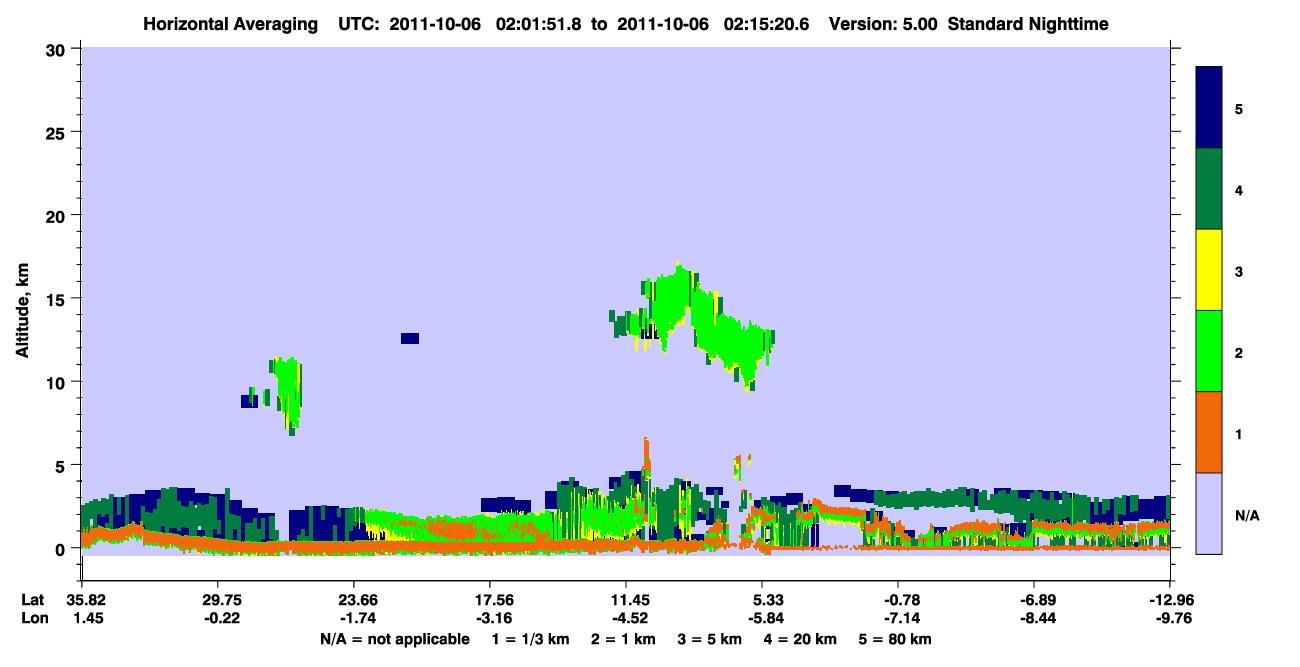This screenshot has height=667, width=1300.
Task: Click the '3 = 5 km' legend entry
Action: [710, 638]
